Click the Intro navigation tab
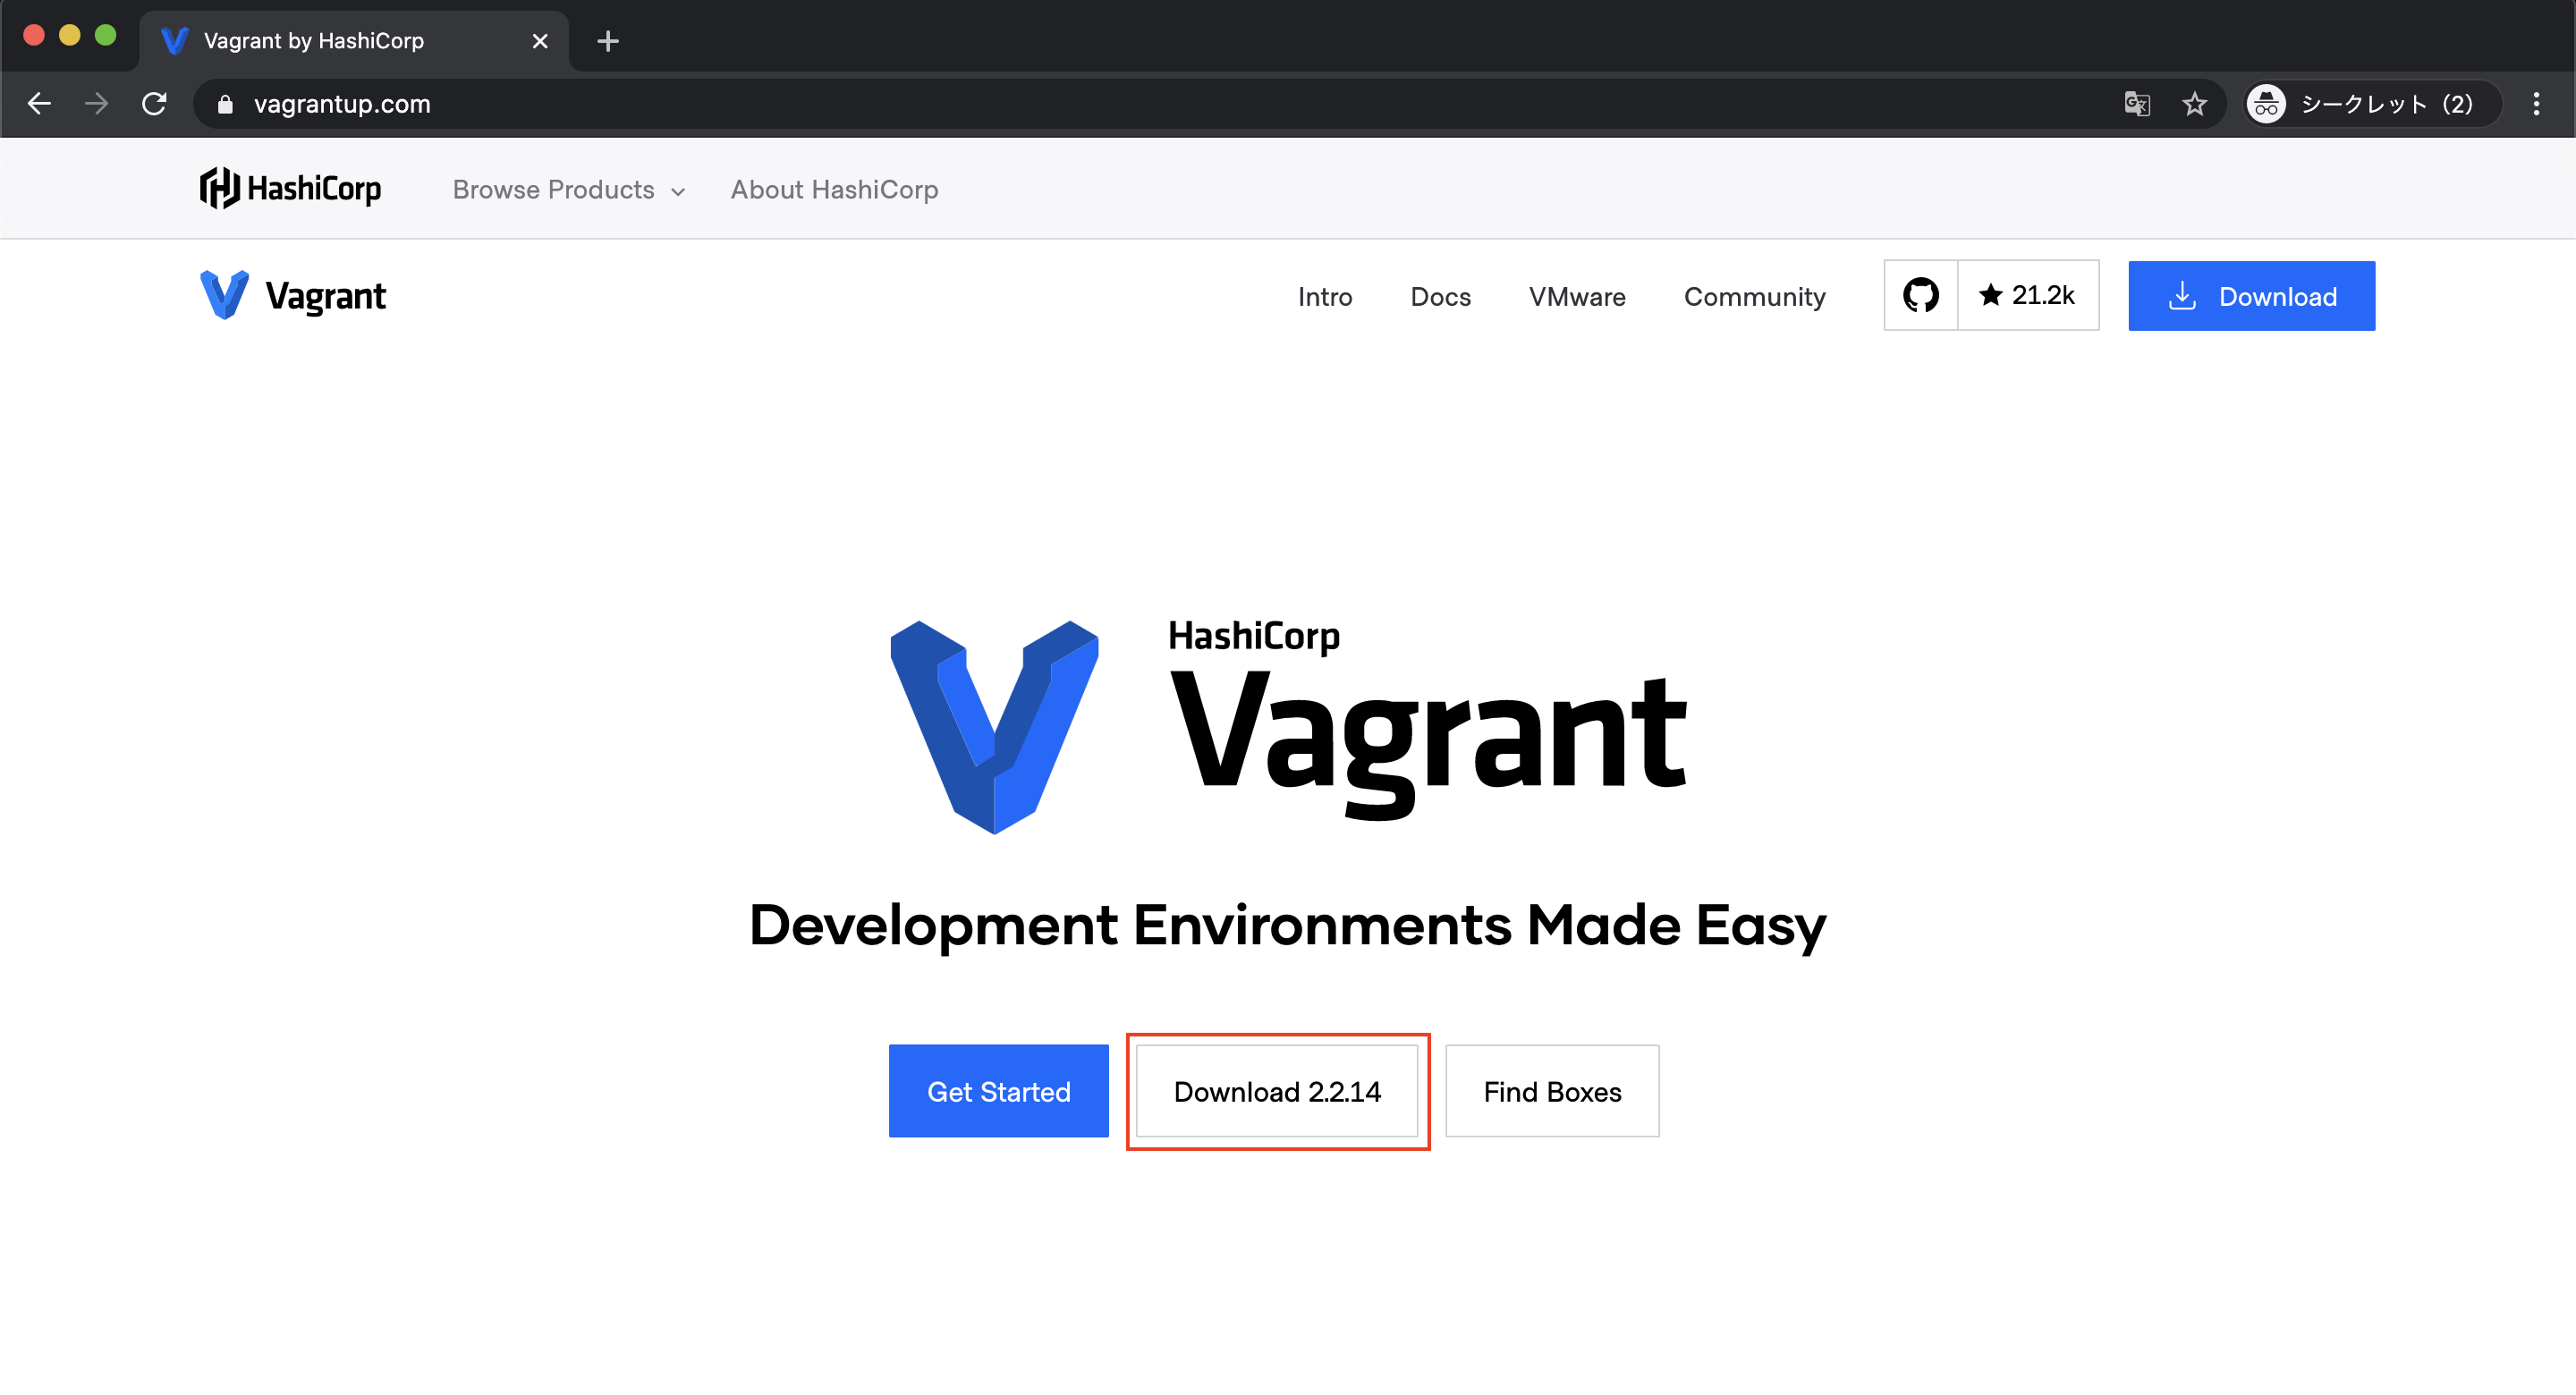 (x=1326, y=295)
